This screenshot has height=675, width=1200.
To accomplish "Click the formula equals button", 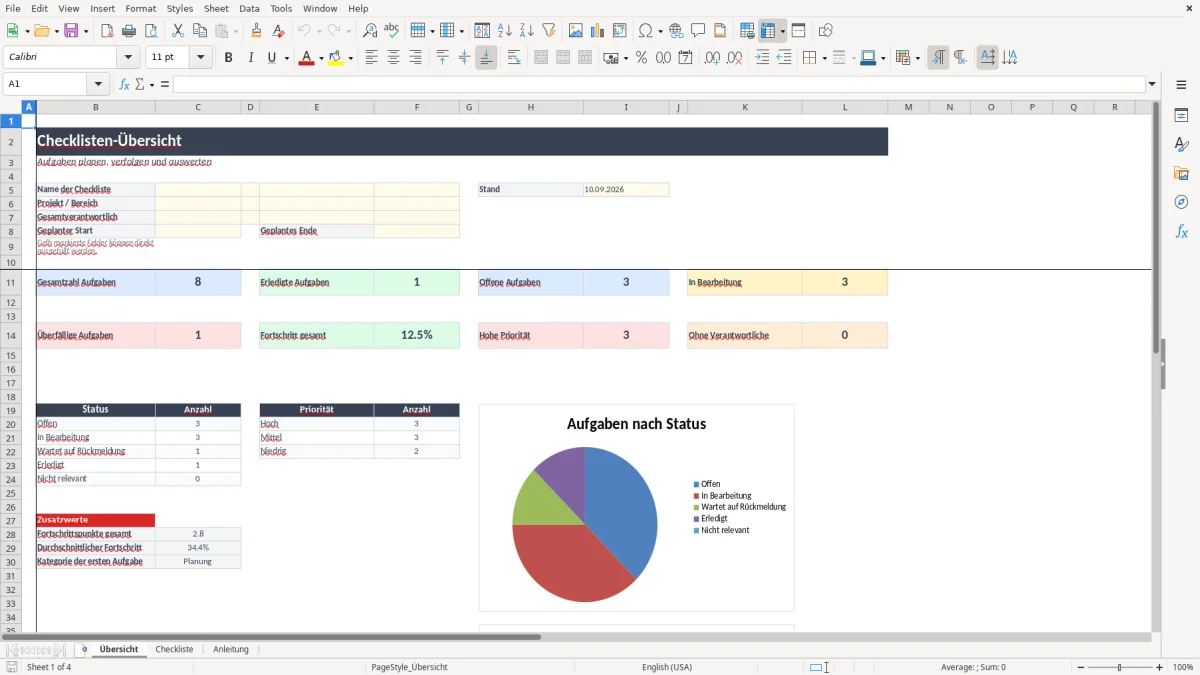I will [x=165, y=84].
